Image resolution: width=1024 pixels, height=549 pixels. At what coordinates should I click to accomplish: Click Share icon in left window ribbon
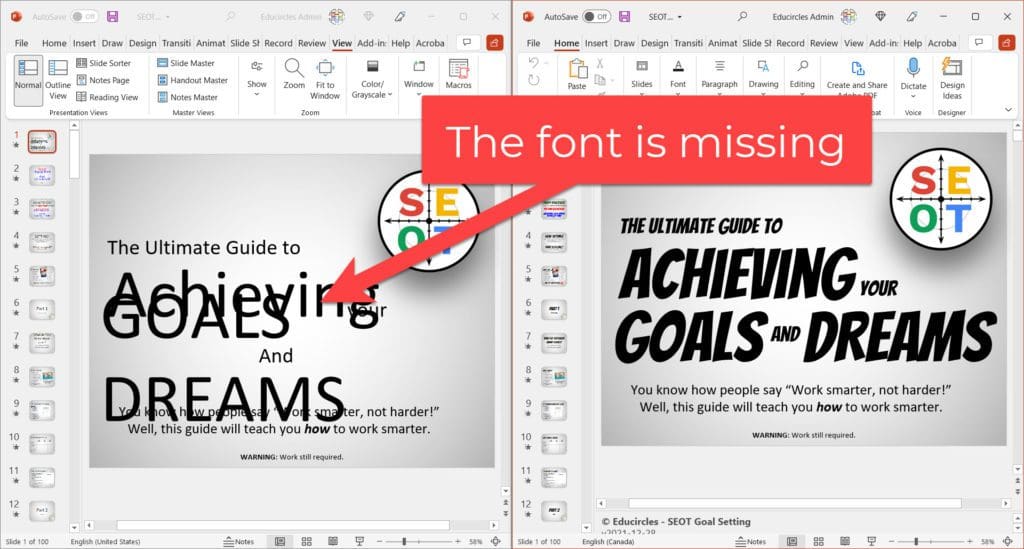coord(494,42)
